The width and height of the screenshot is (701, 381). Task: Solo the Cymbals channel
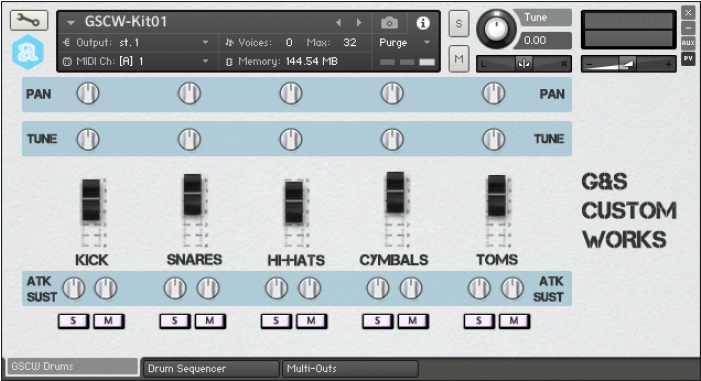377,321
